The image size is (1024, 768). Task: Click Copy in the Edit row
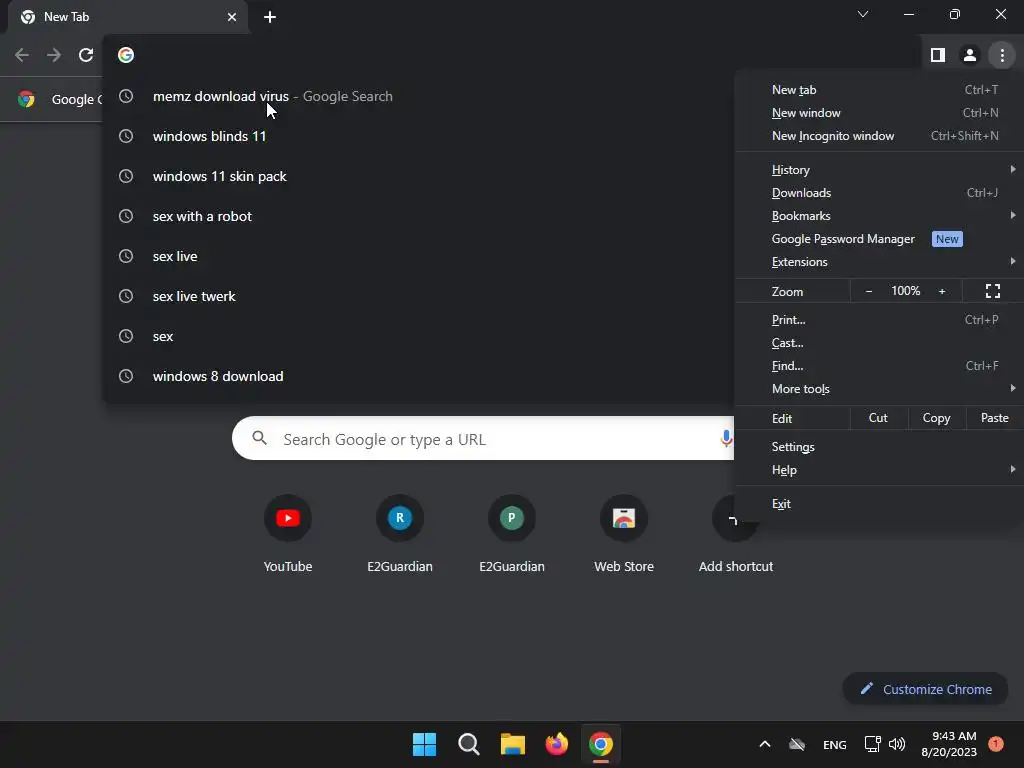coord(936,418)
